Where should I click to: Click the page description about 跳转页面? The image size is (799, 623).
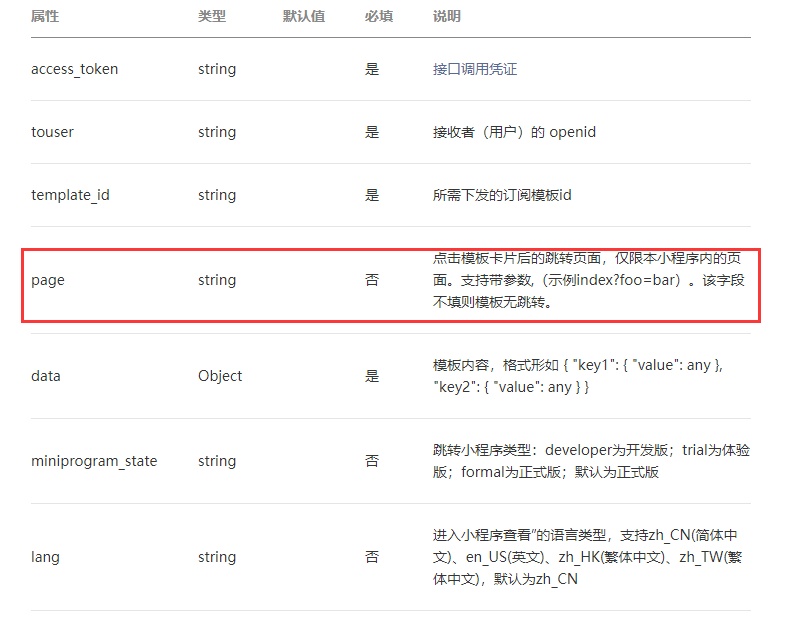[x=589, y=280]
